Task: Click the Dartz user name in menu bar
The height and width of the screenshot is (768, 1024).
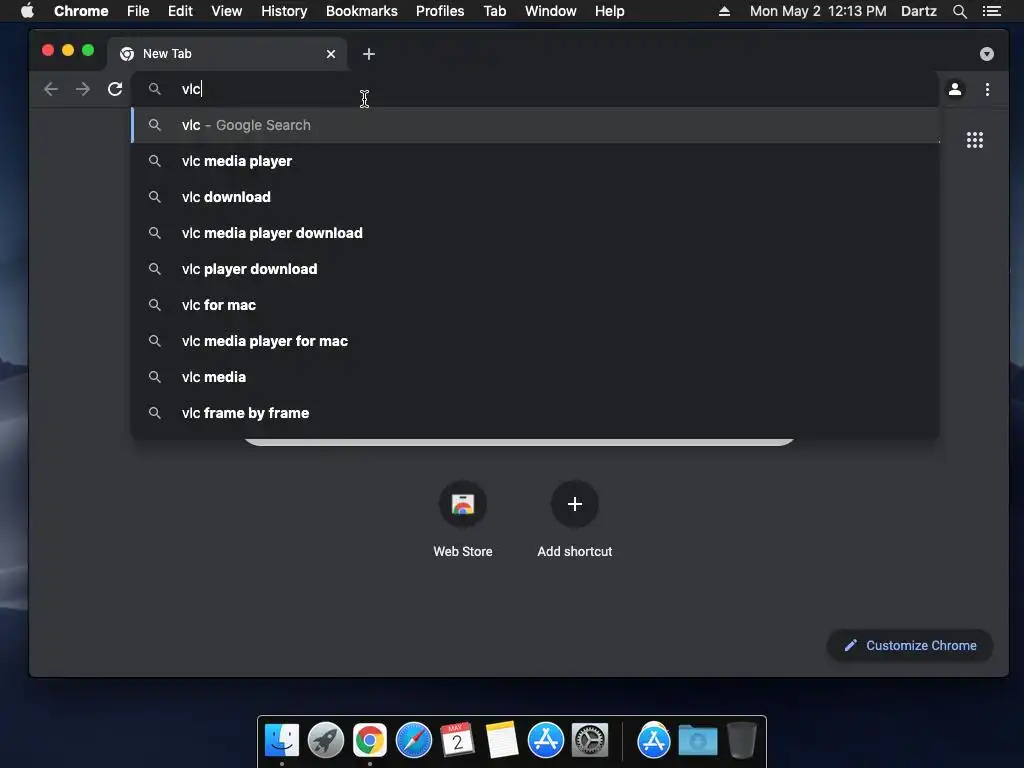Action: click(x=918, y=11)
